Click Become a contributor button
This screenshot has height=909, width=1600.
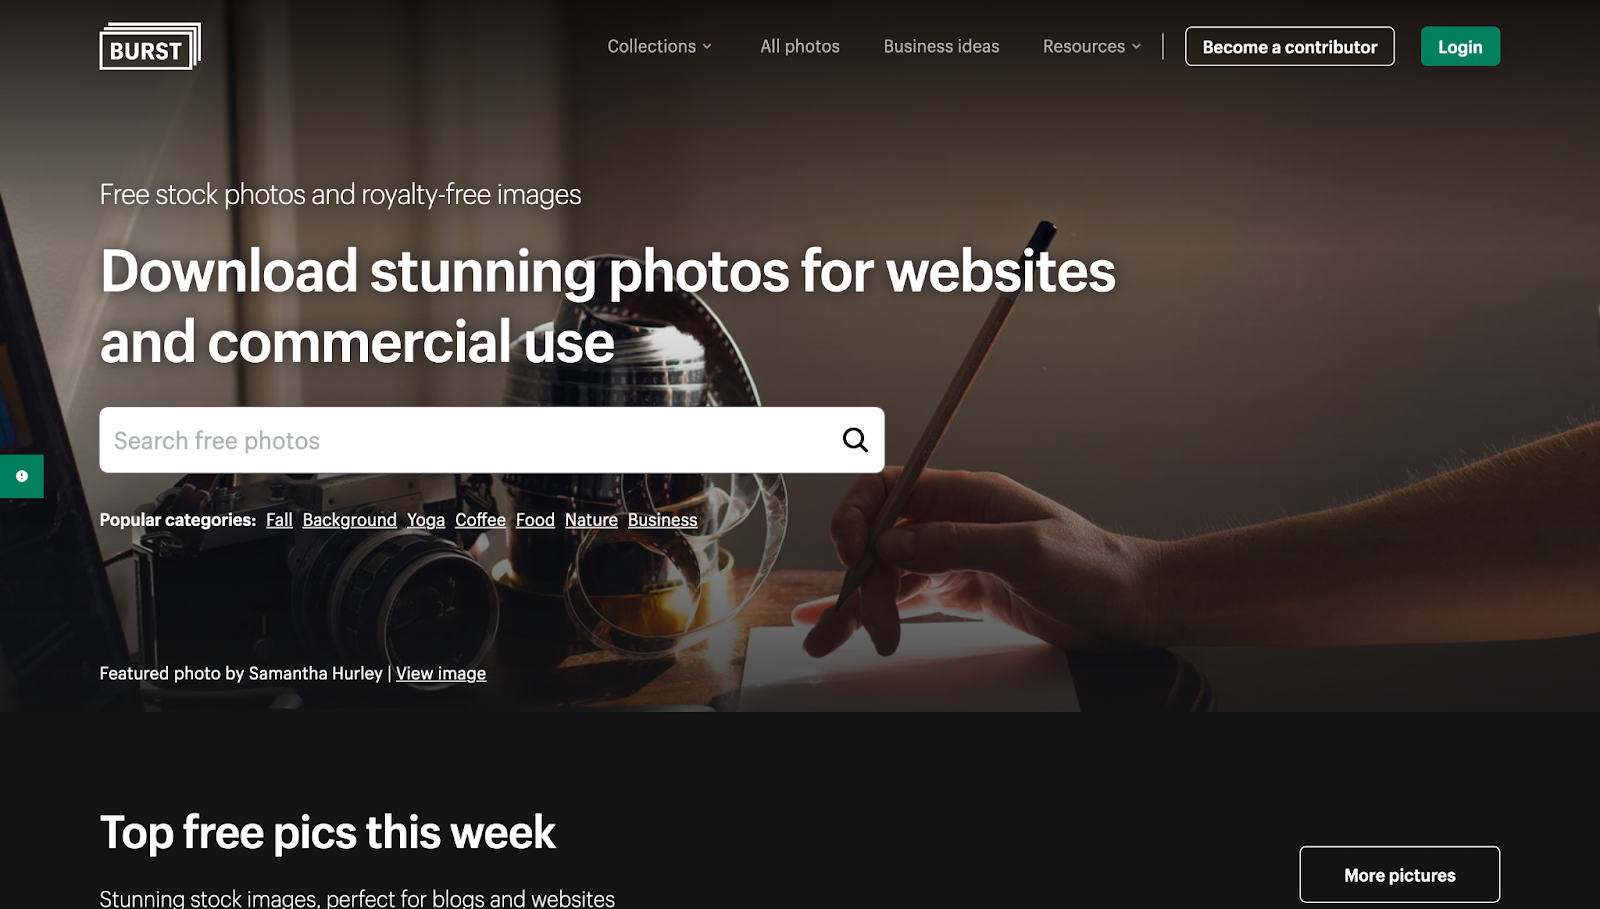coord(1290,46)
